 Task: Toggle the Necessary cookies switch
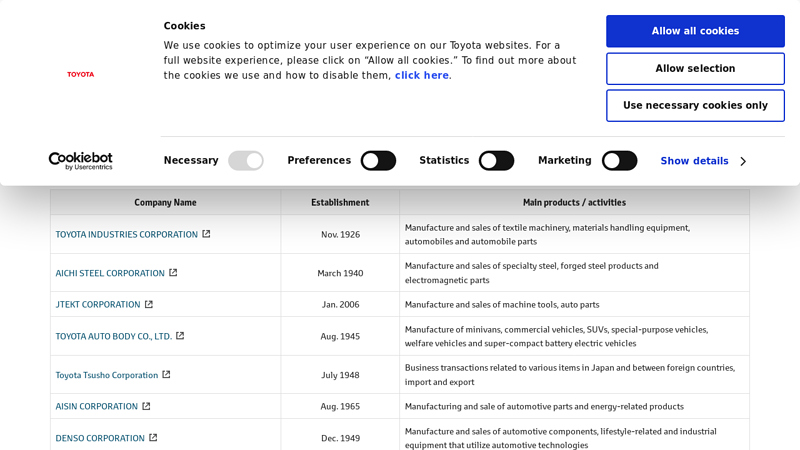click(246, 161)
